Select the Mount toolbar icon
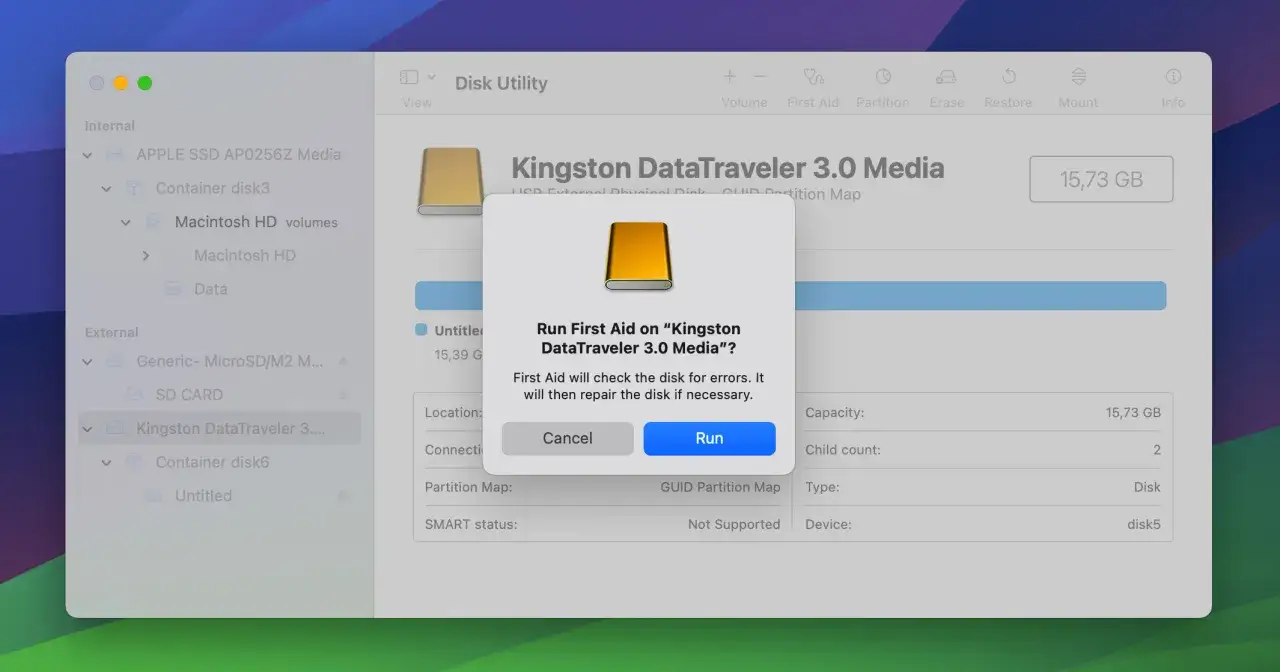 (1078, 77)
